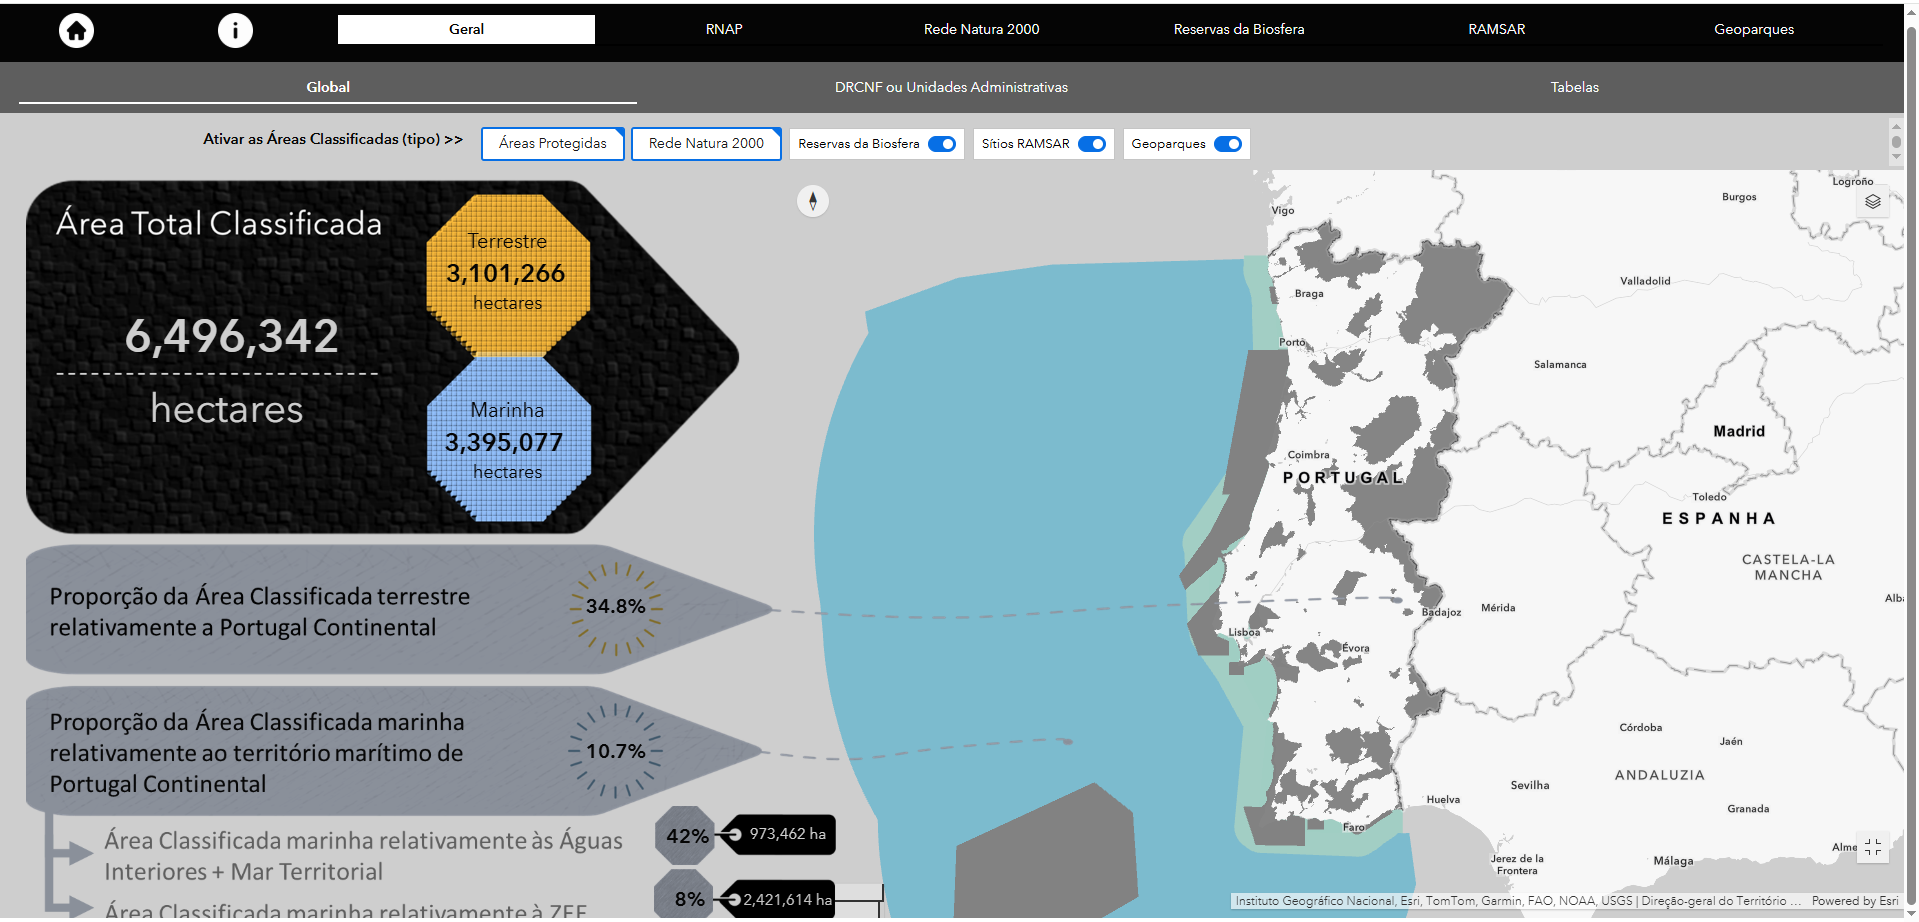Click the 42% octagon indicator
The width and height of the screenshot is (1919, 922).
(x=686, y=836)
